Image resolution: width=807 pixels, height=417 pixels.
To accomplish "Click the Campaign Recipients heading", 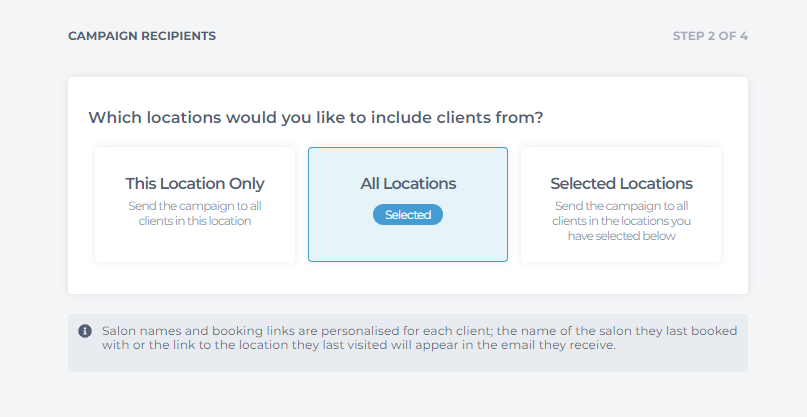I will coord(142,36).
